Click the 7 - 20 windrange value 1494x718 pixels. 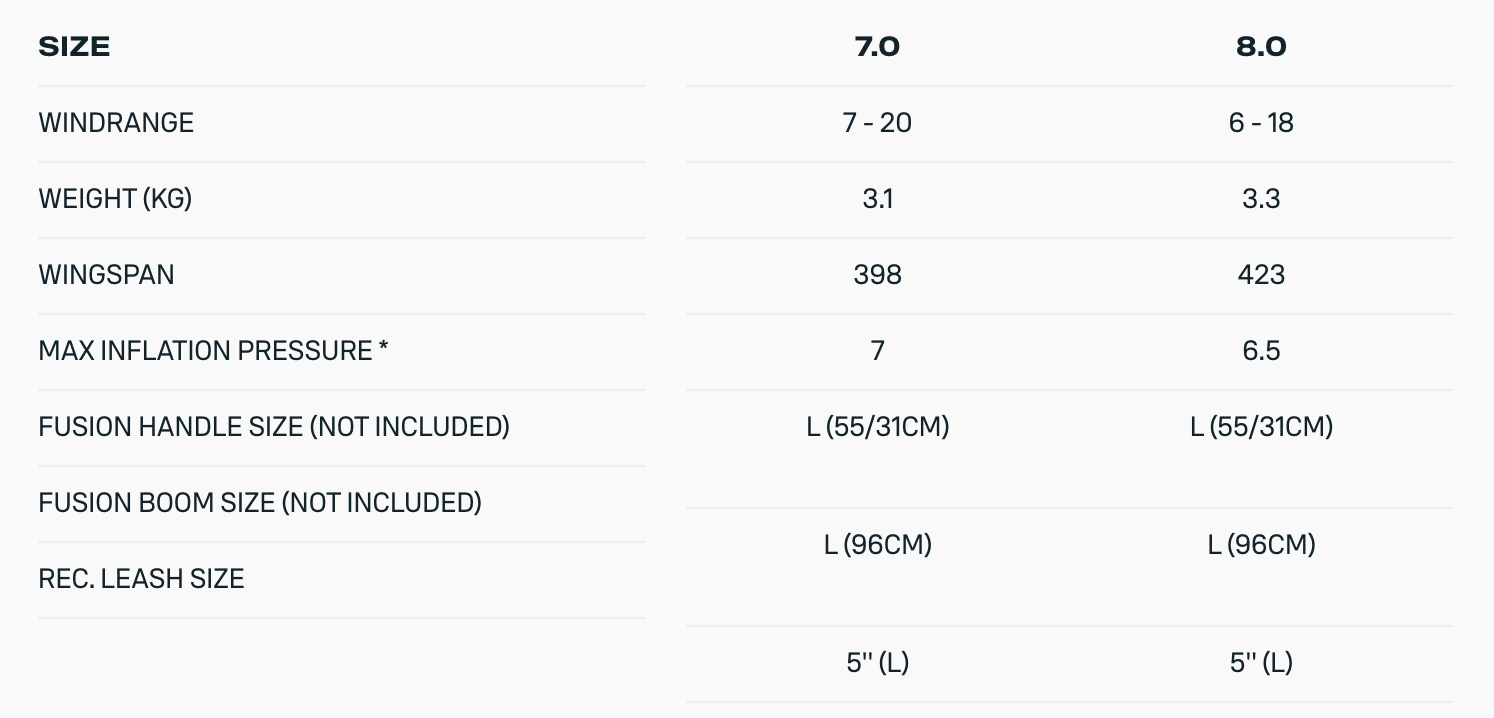(877, 123)
